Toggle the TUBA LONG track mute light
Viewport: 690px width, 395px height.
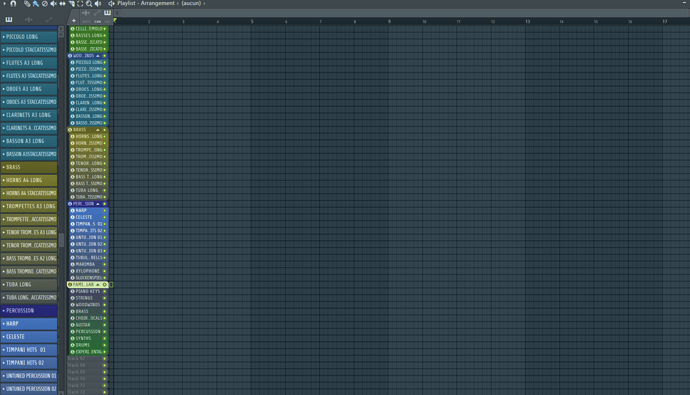[105, 190]
